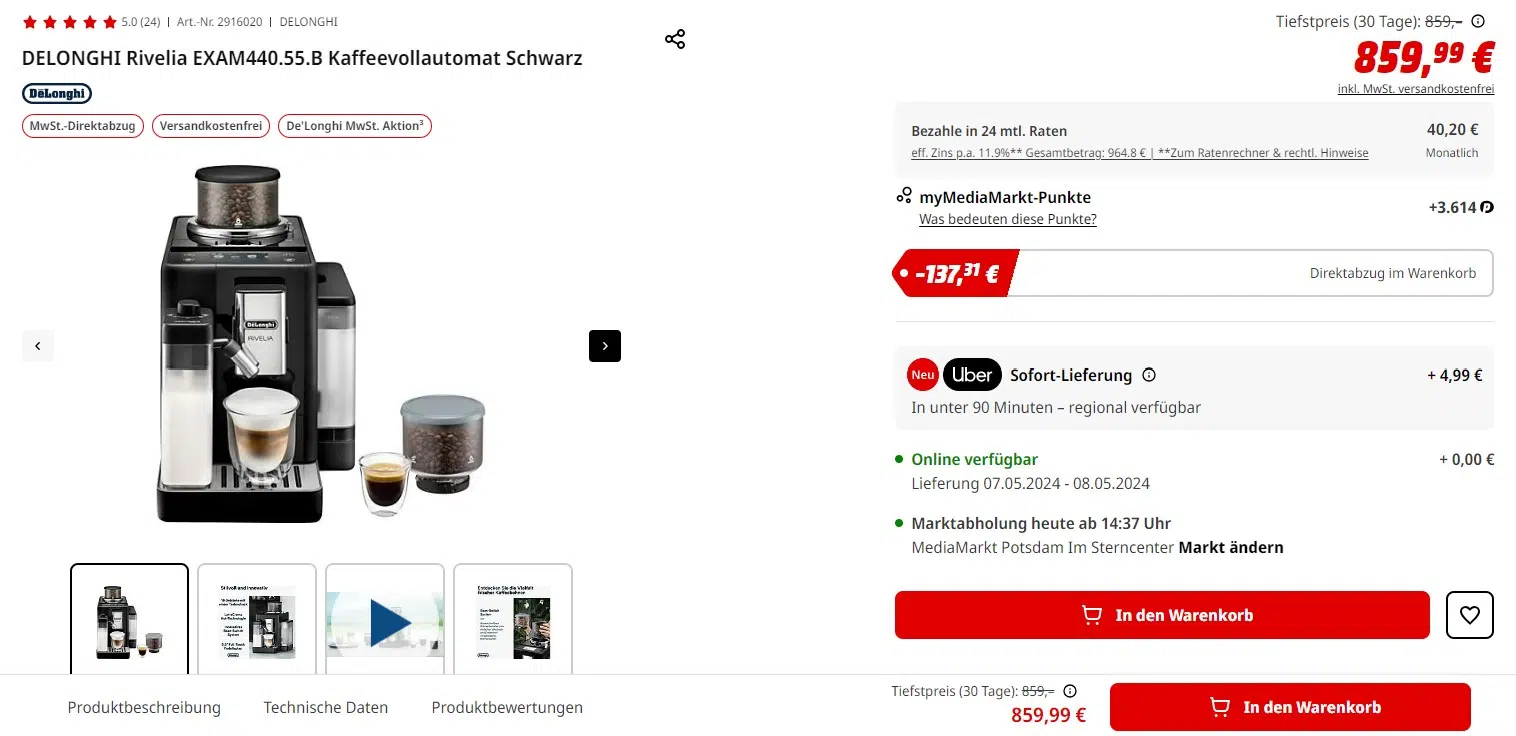Open the Produktbewertungen tab
The image size is (1516, 736).
tap(507, 707)
